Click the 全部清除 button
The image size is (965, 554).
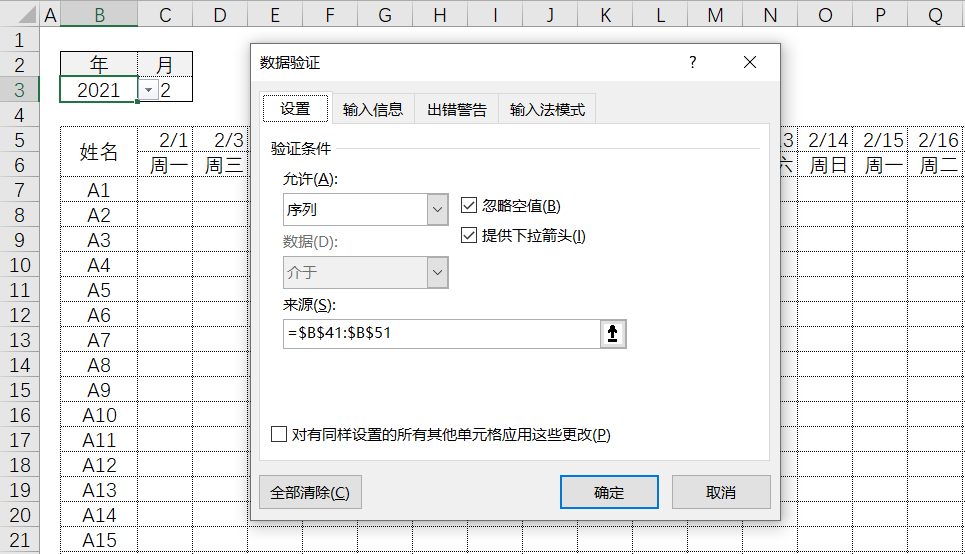coord(310,492)
